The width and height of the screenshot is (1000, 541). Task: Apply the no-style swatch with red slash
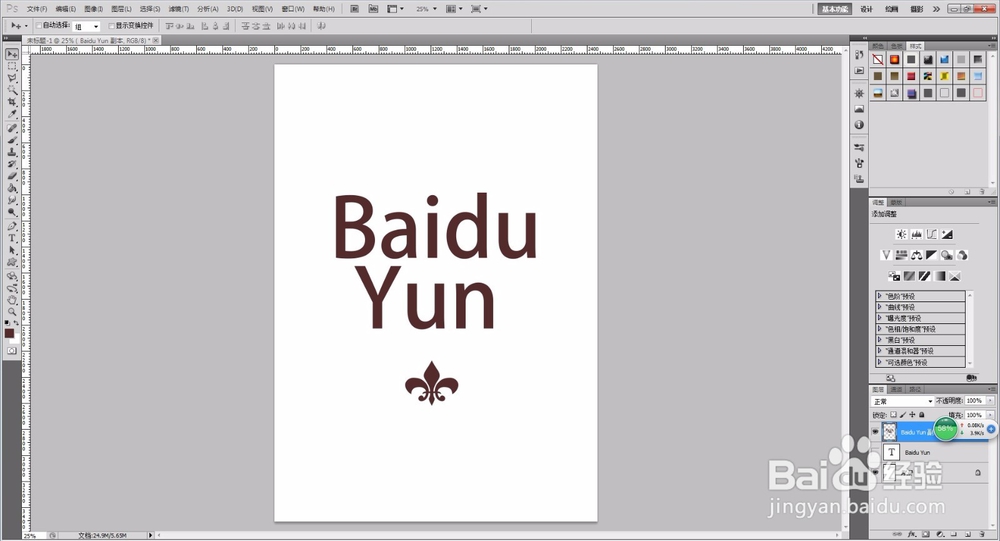[x=878, y=59]
